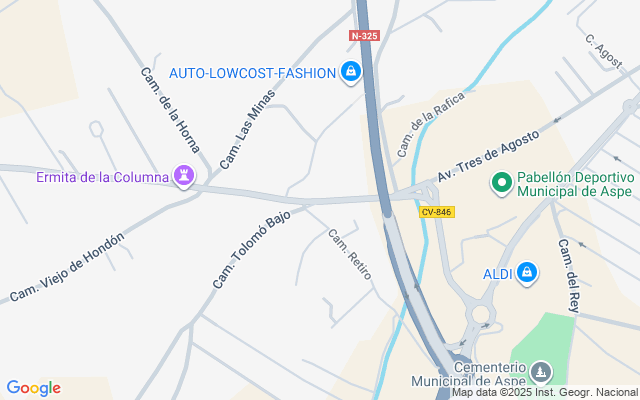640x400 pixels.
Task: Click the Cam. Tolomó Bajo road label
Action: click(x=251, y=249)
